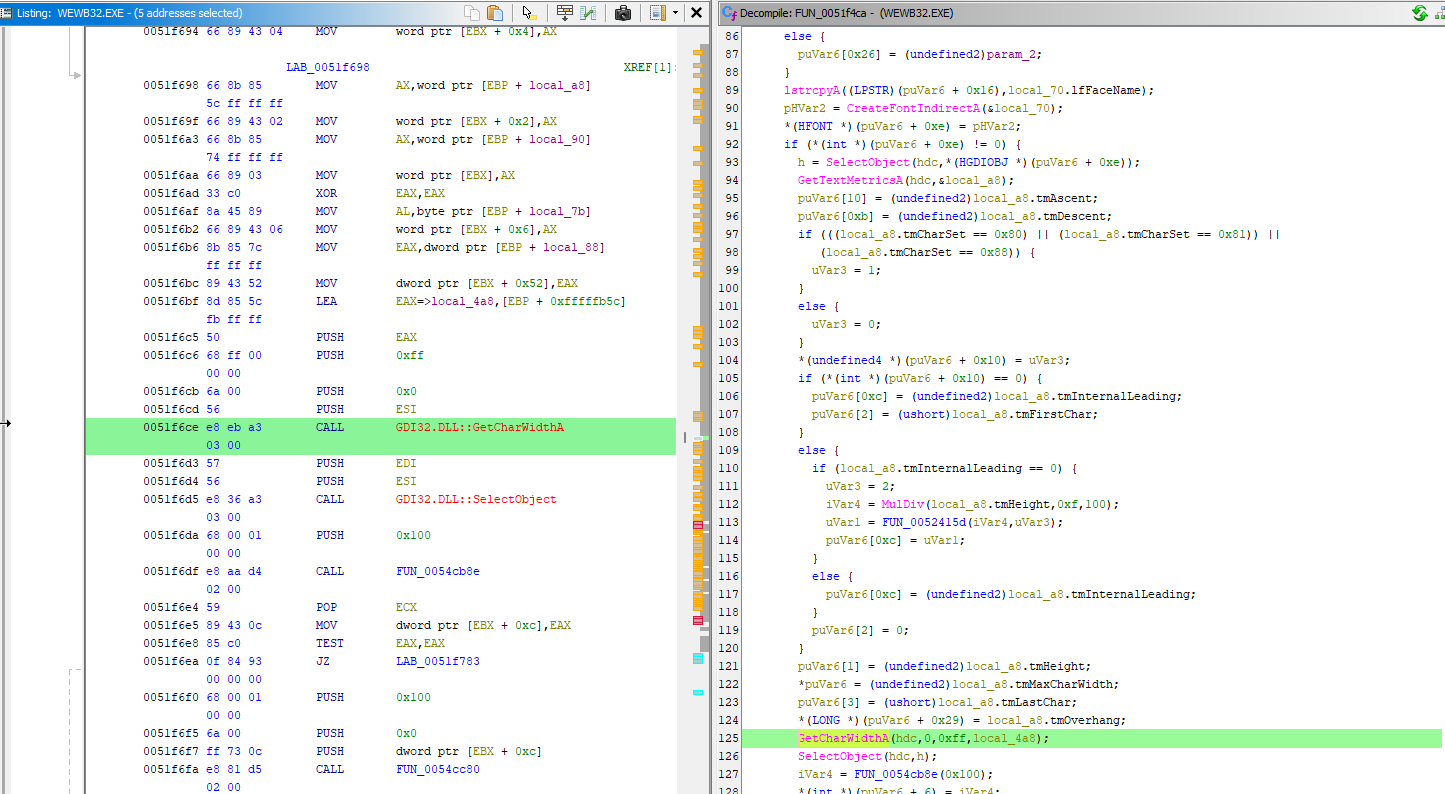Click the Decompile panel Cf icon
Screen dimensions: 1445x794
(727, 13)
